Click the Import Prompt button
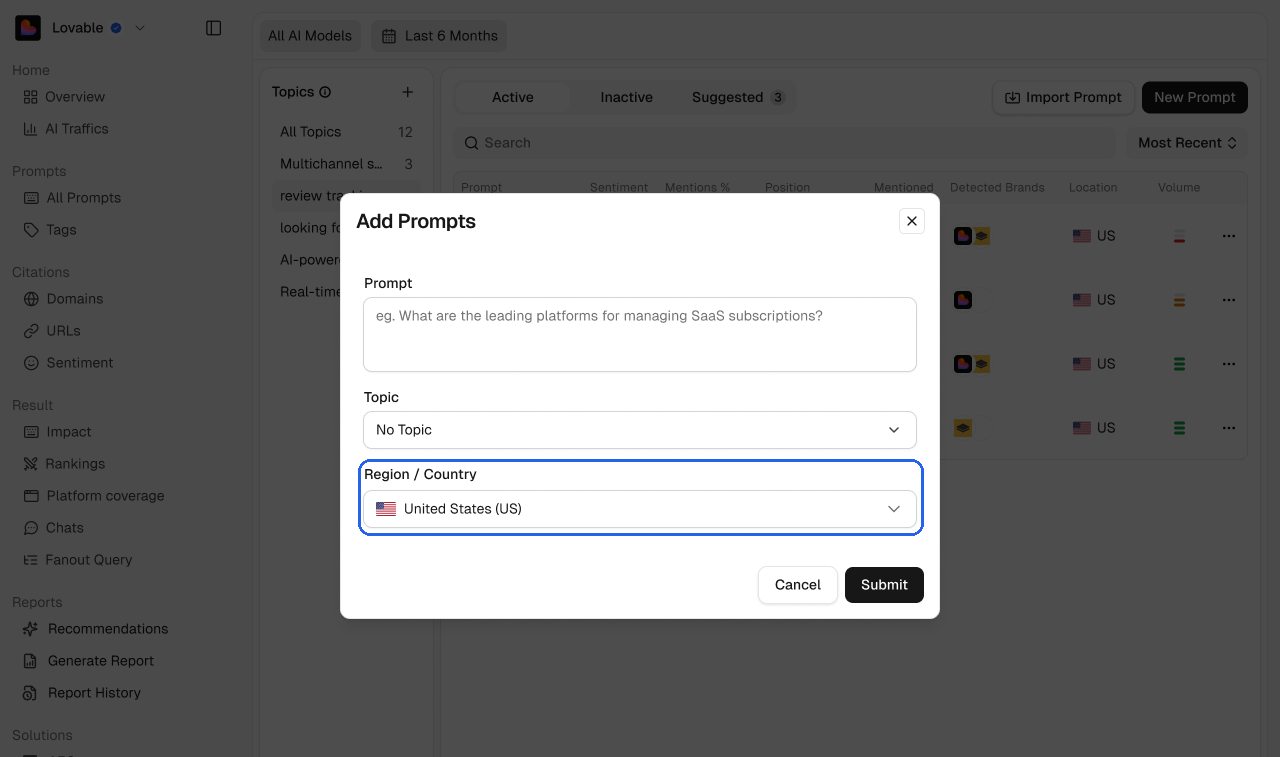The height and width of the screenshot is (757, 1280). (1063, 97)
